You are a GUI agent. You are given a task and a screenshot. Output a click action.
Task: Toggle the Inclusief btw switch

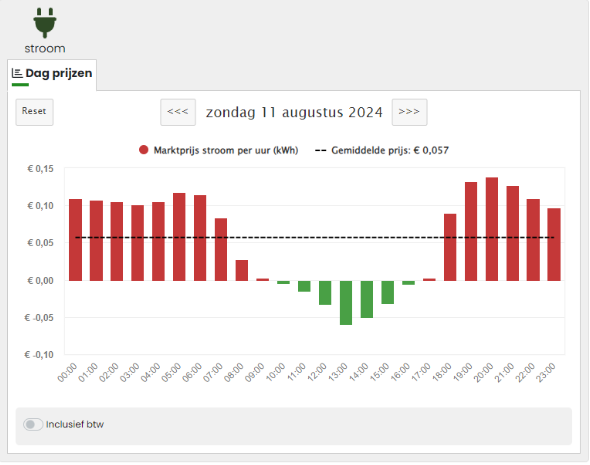click(x=33, y=424)
